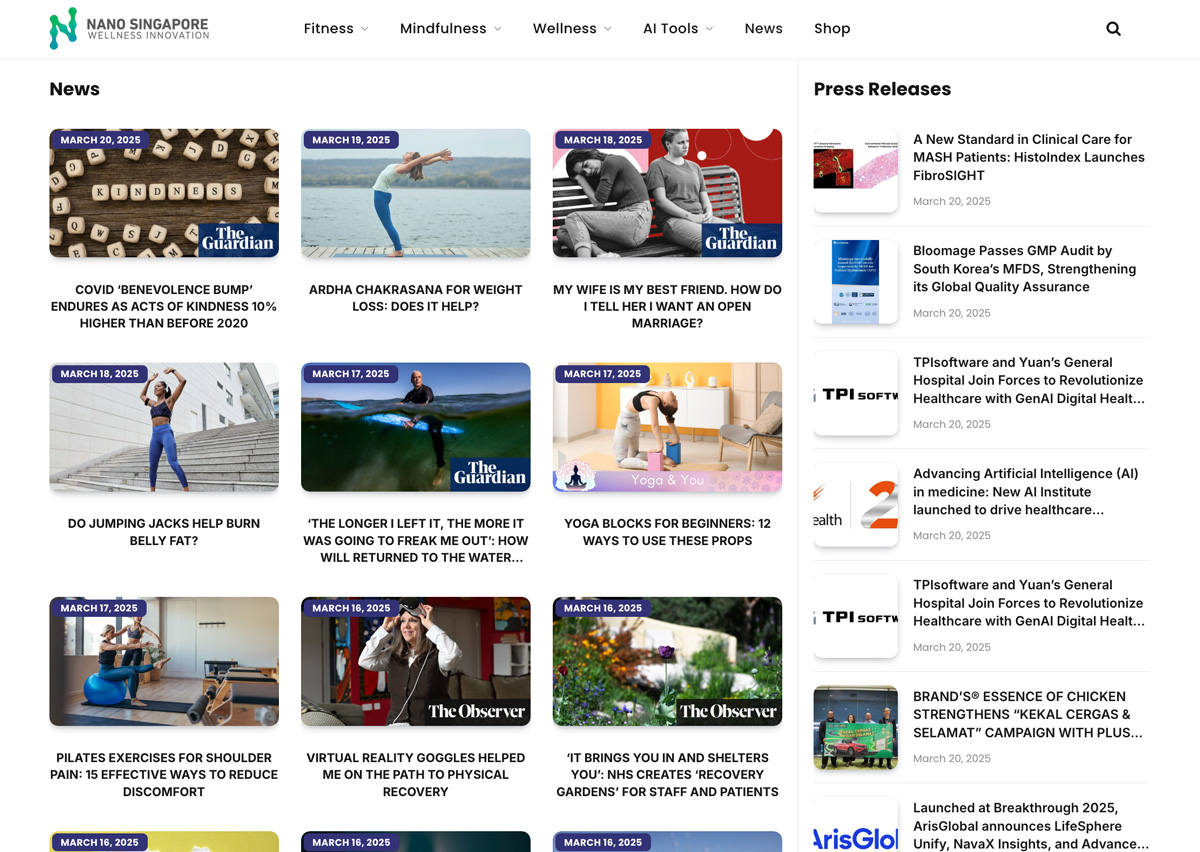Open the jumping jacks stairs photo thumbnail
This screenshot has width=1200, height=852.
[x=164, y=427]
